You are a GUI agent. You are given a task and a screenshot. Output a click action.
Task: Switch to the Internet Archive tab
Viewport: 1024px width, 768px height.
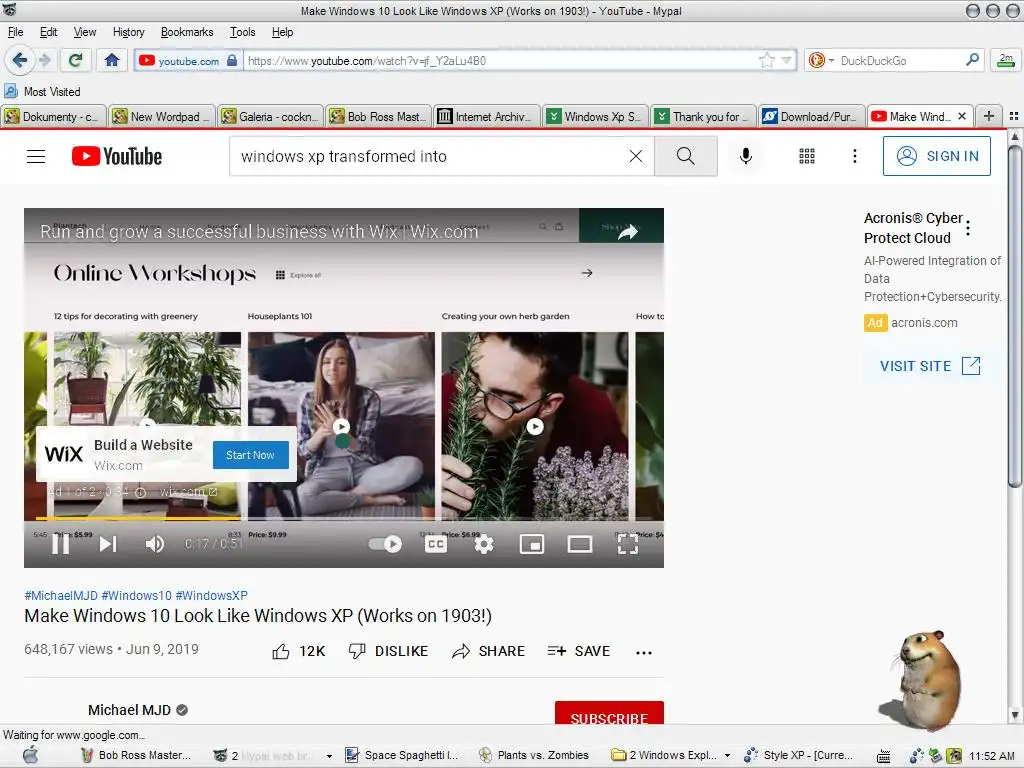tap(487, 116)
